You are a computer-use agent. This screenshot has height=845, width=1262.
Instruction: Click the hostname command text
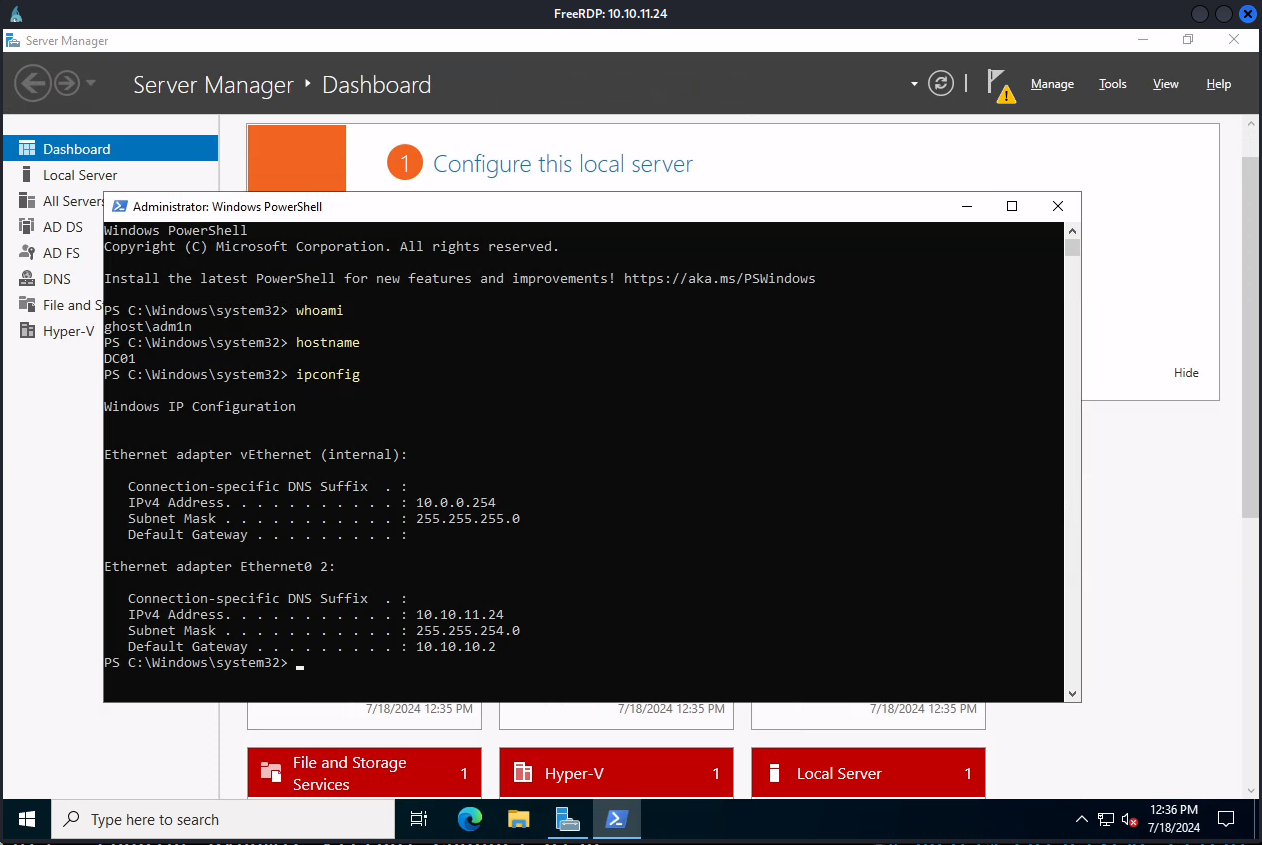(x=328, y=342)
